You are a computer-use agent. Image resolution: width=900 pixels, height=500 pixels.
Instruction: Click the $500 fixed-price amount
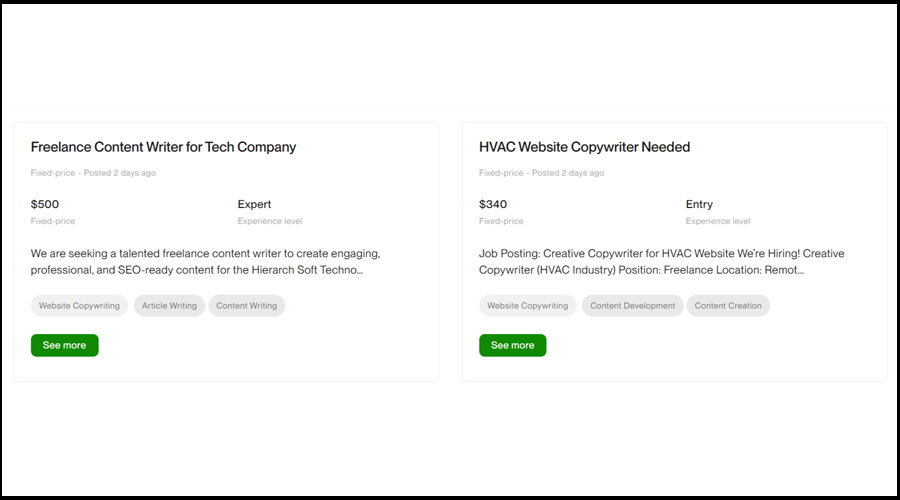click(x=45, y=204)
